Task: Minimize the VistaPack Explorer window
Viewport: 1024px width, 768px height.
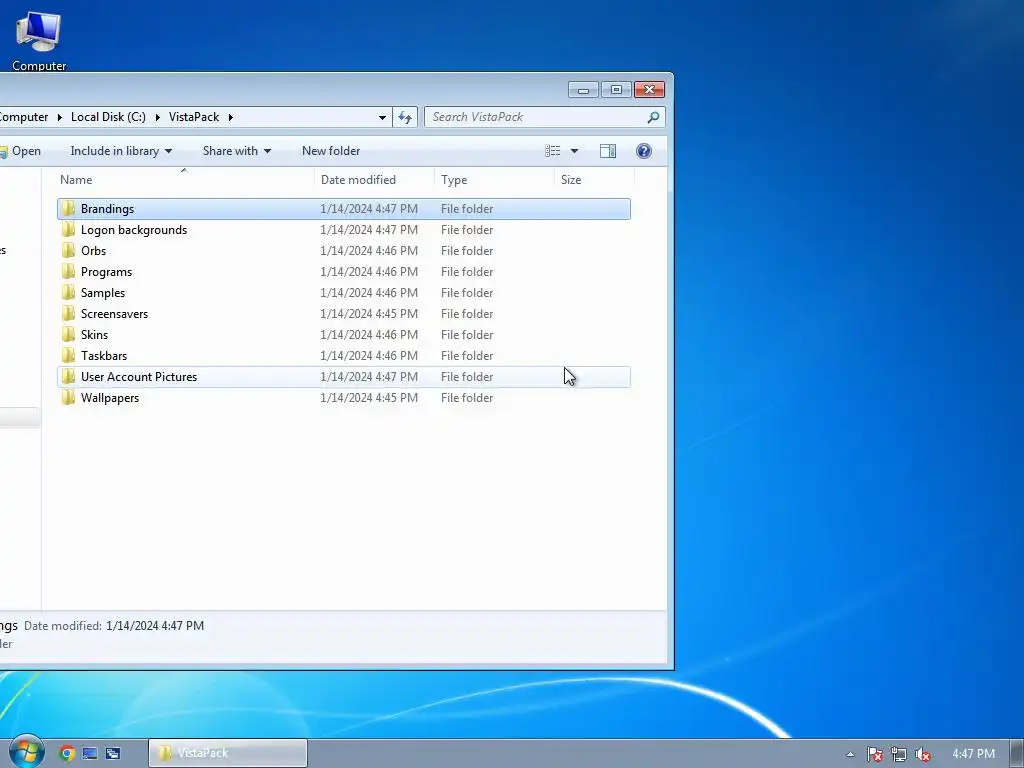Action: pyautogui.click(x=583, y=89)
